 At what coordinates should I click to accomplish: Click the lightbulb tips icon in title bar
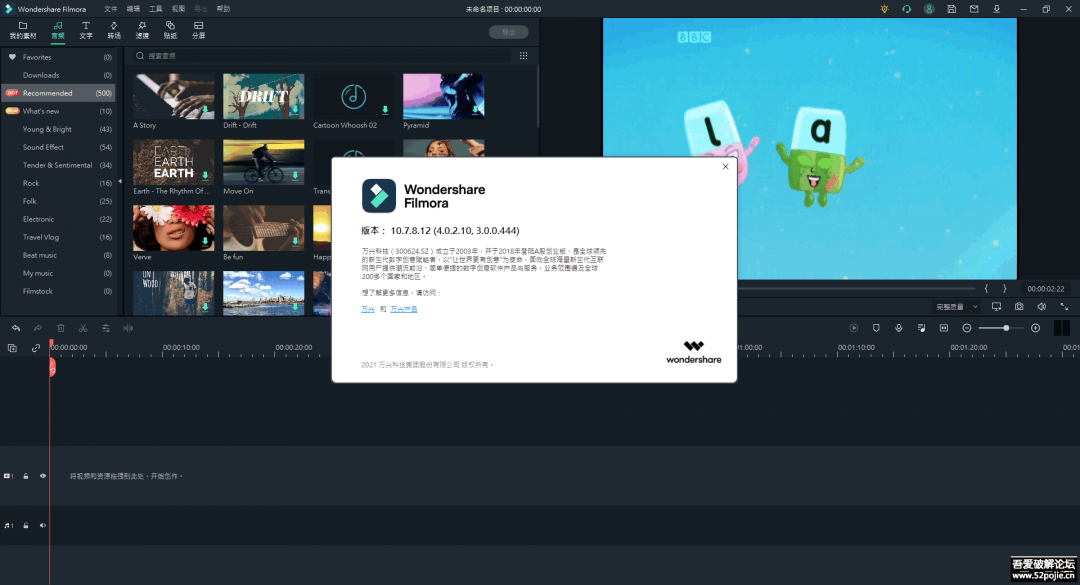[x=884, y=9]
